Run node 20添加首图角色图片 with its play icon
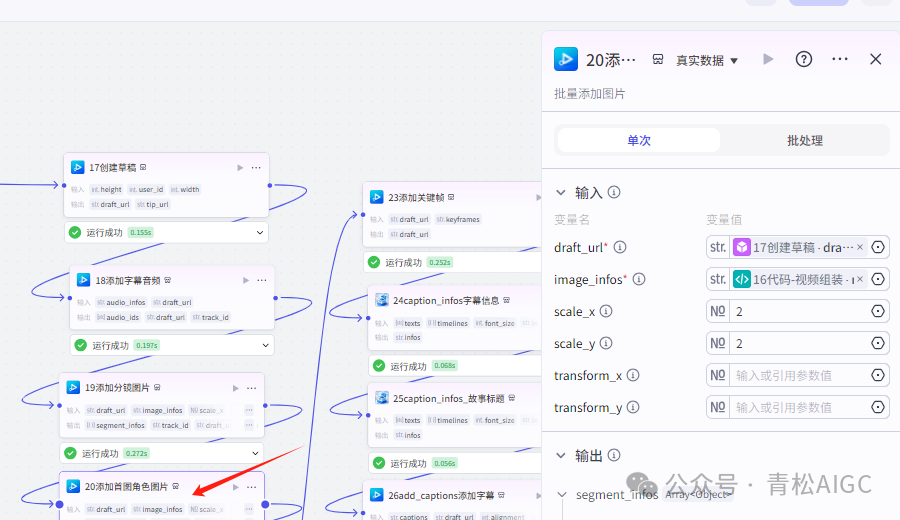The width and height of the screenshot is (900, 520). coord(235,487)
